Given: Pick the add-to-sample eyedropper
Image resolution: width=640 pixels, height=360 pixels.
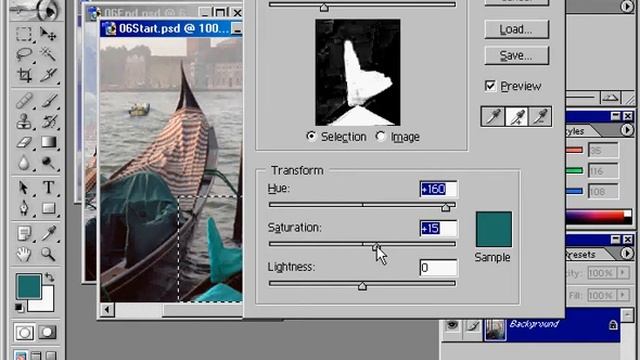Looking at the screenshot, I should tap(516, 116).
